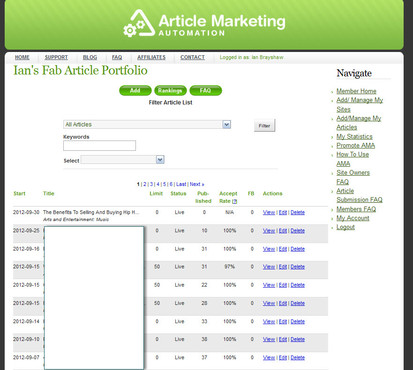Click the Logout link
Screen dimensions: 413x370
point(345,227)
